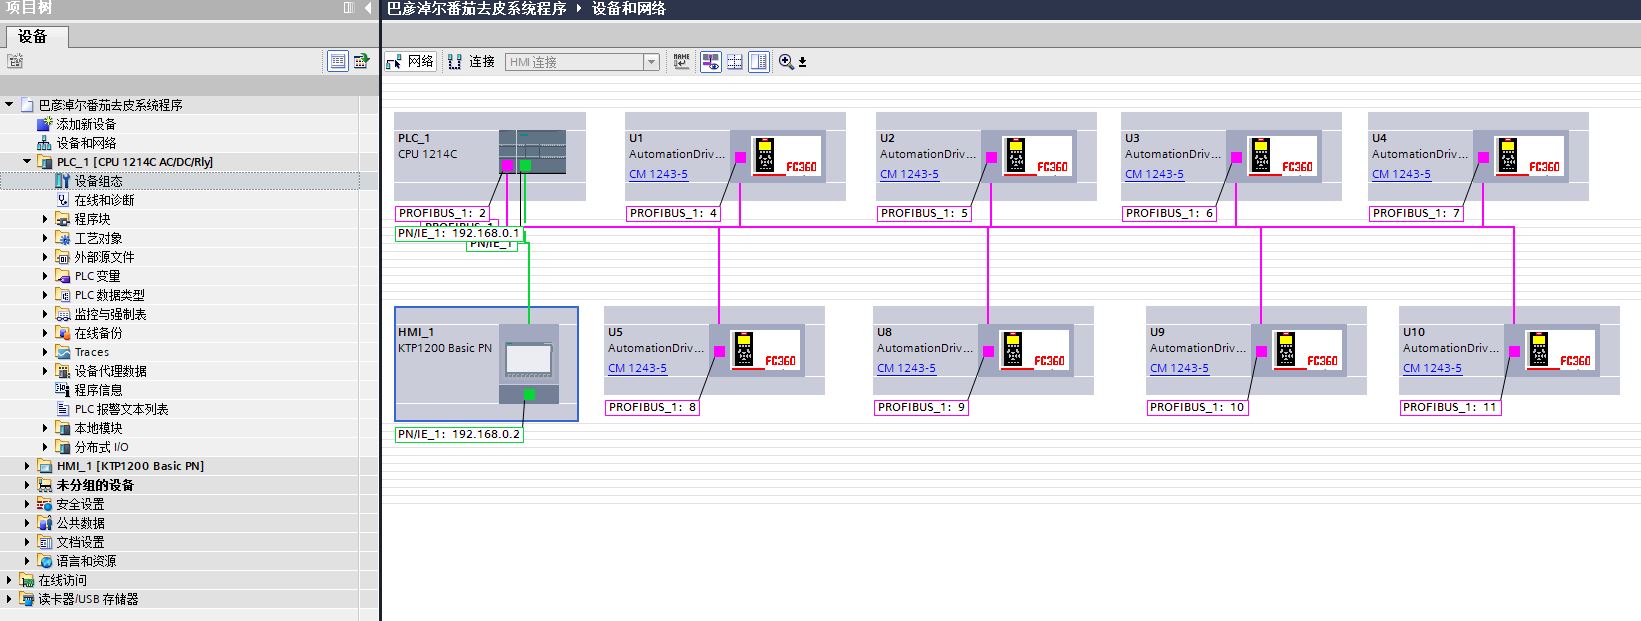Expand the 程序块 tree node

tap(45, 219)
